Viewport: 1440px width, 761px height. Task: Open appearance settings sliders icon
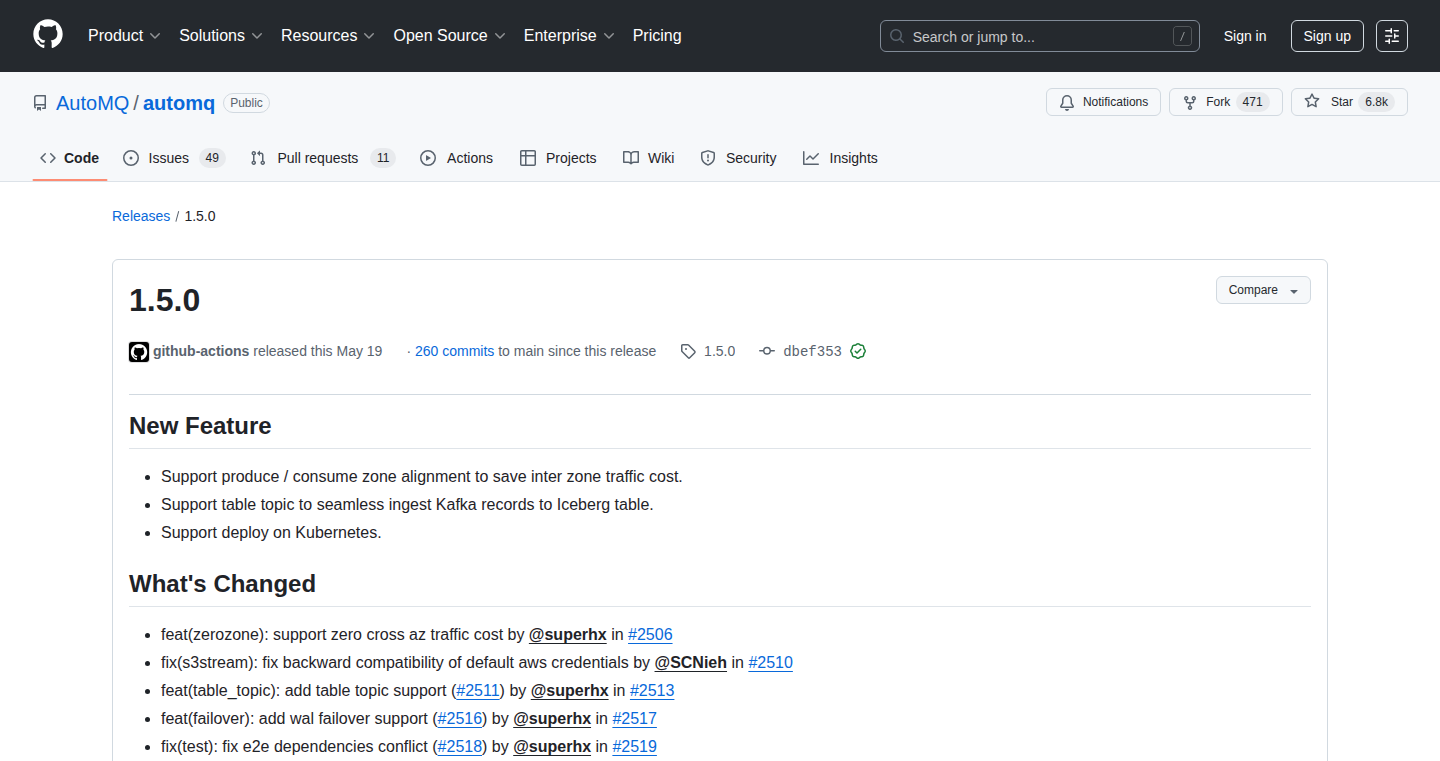click(1392, 36)
